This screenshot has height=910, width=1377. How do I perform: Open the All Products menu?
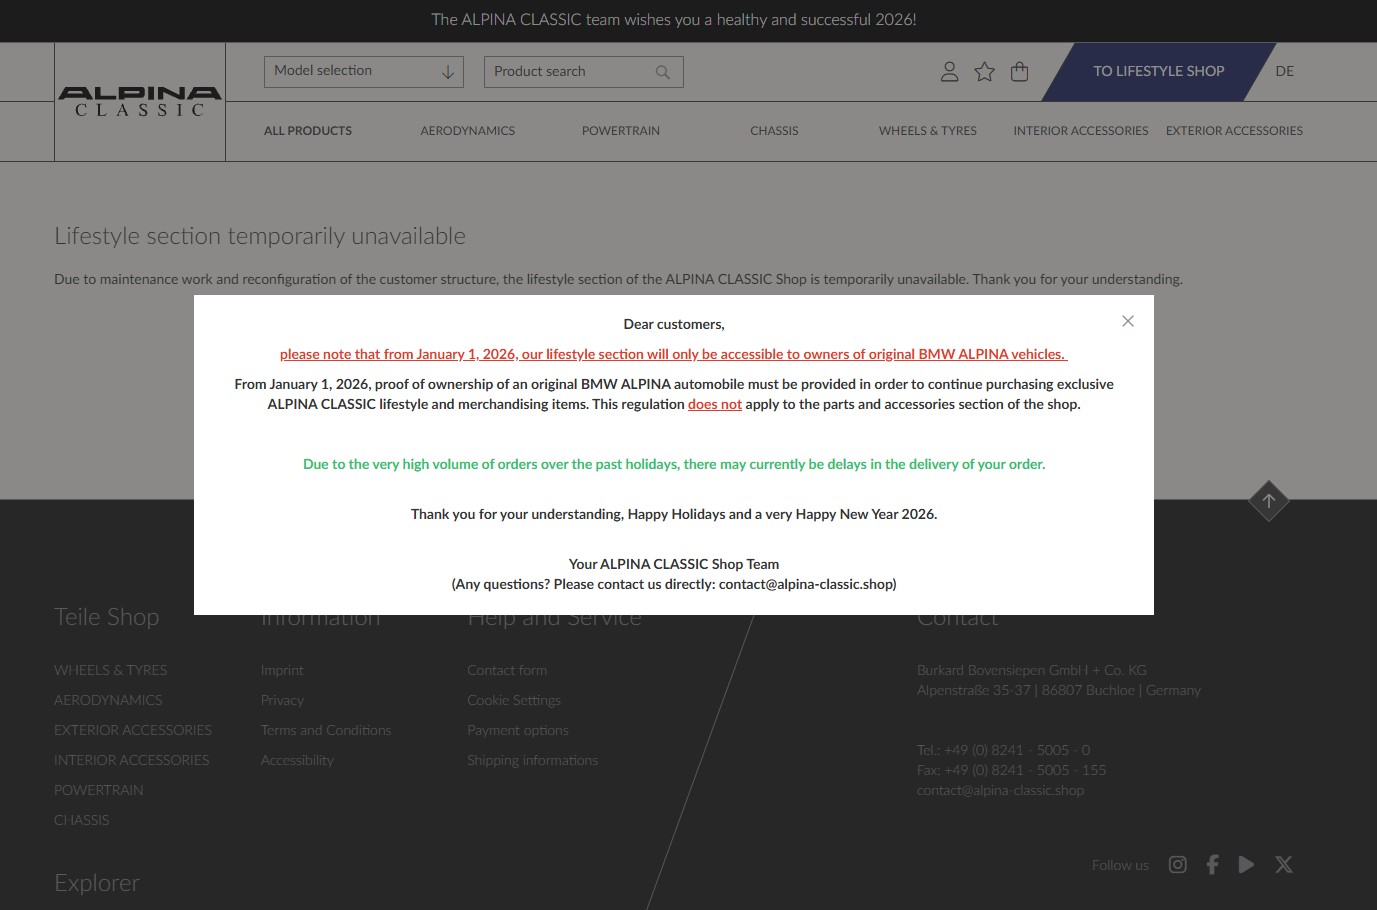pos(307,131)
